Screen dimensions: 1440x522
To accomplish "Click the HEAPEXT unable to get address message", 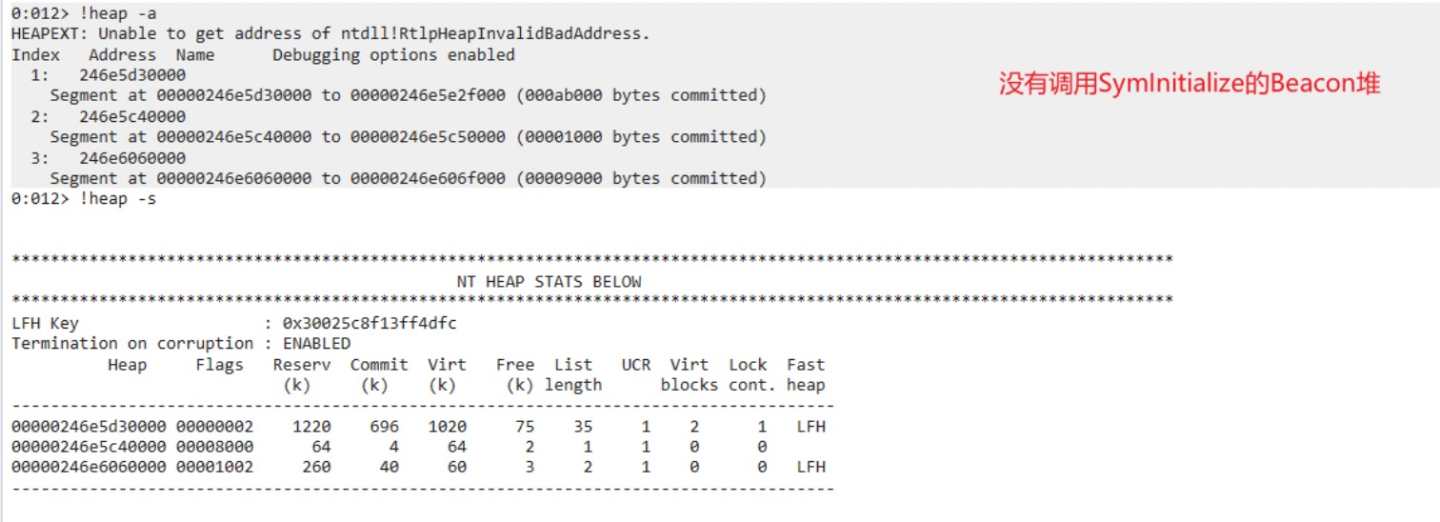I will coord(330,34).
